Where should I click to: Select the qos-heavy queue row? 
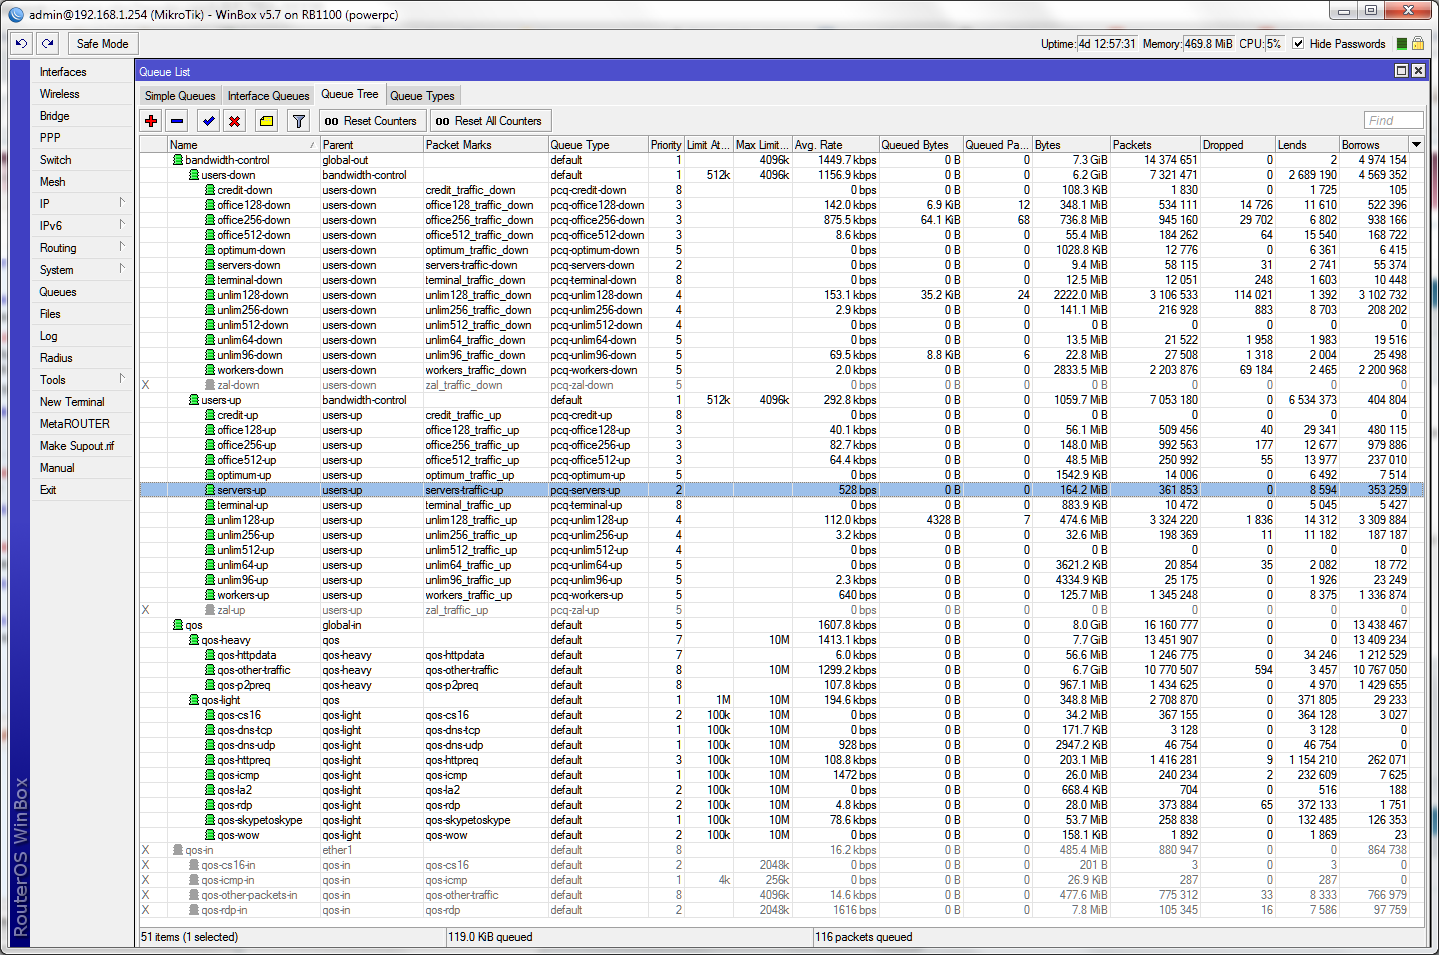pos(226,640)
